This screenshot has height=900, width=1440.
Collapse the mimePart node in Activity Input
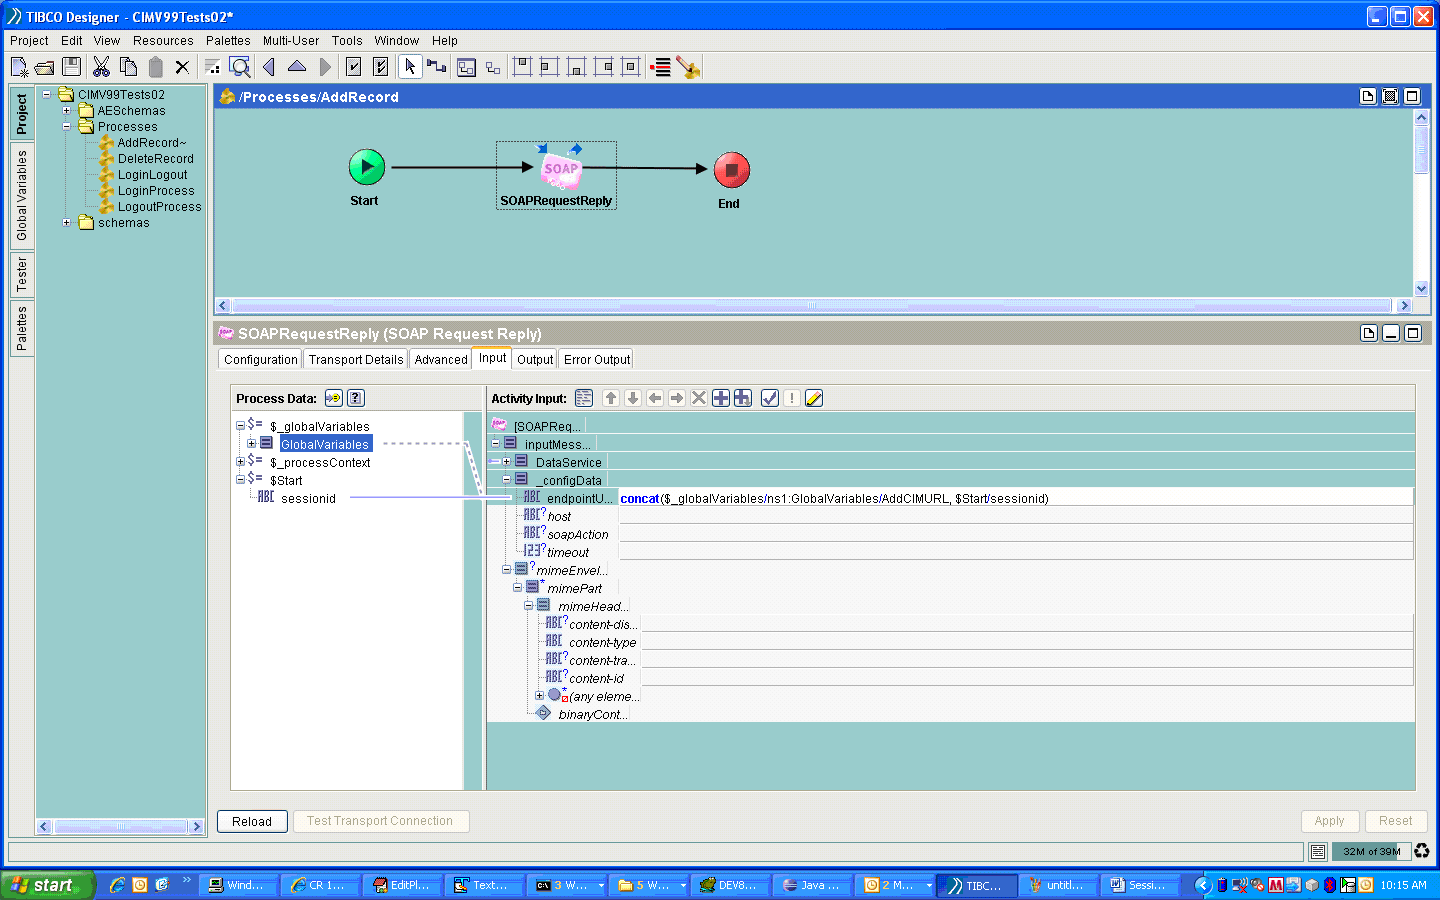click(517, 588)
